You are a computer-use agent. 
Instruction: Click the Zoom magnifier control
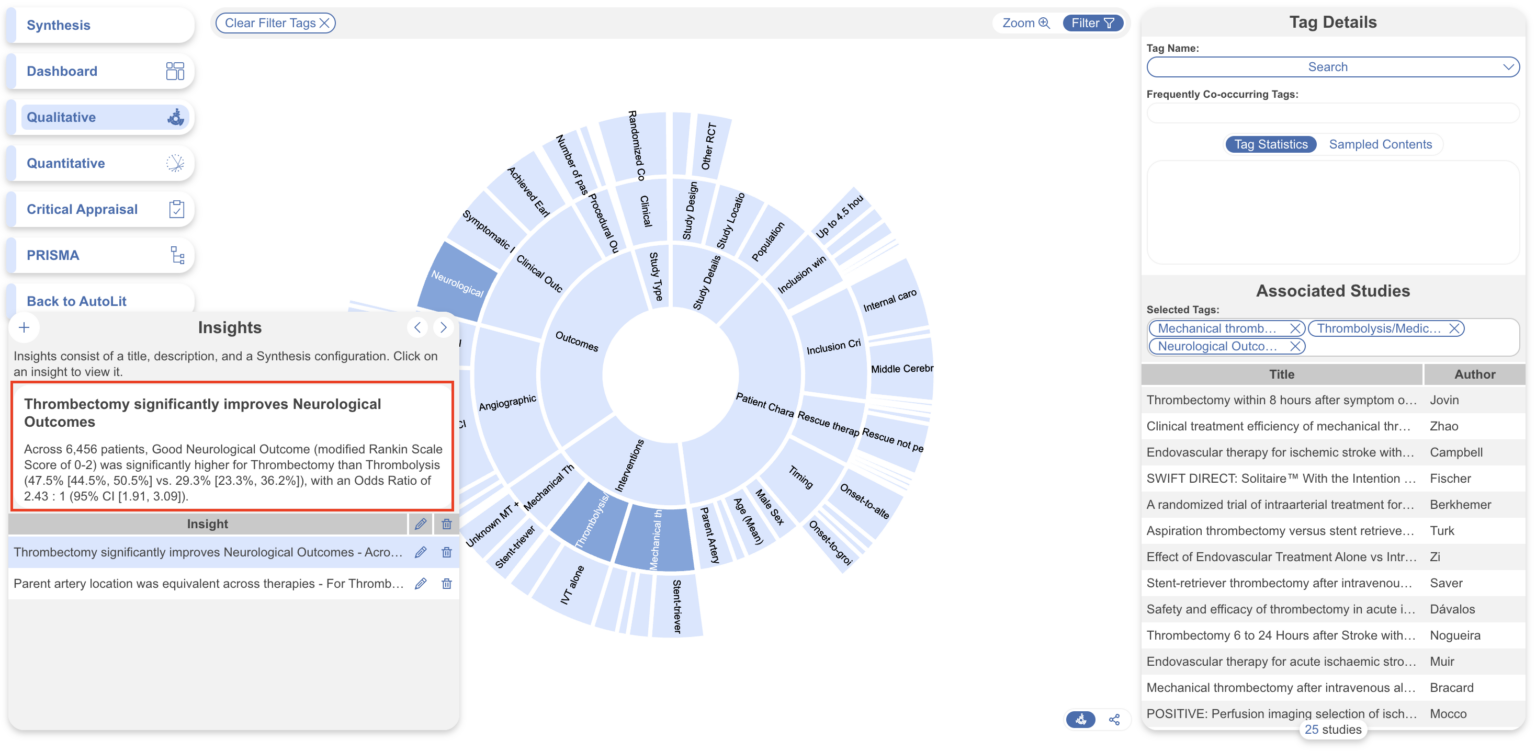click(1026, 23)
